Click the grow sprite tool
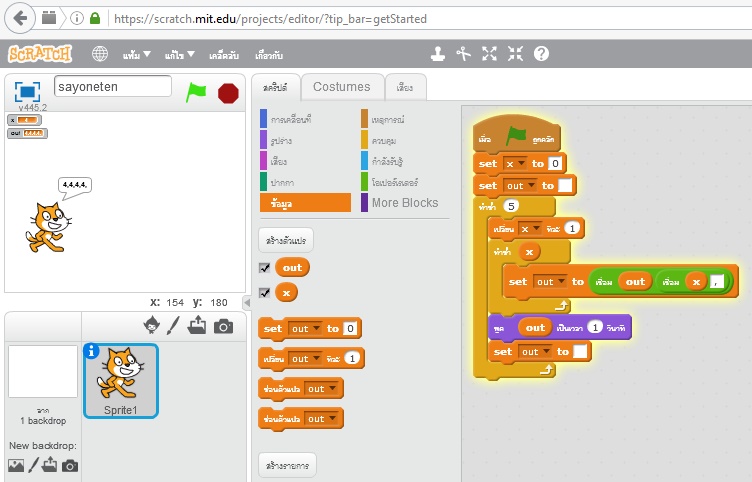The image size is (752, 482). (489, 54)
